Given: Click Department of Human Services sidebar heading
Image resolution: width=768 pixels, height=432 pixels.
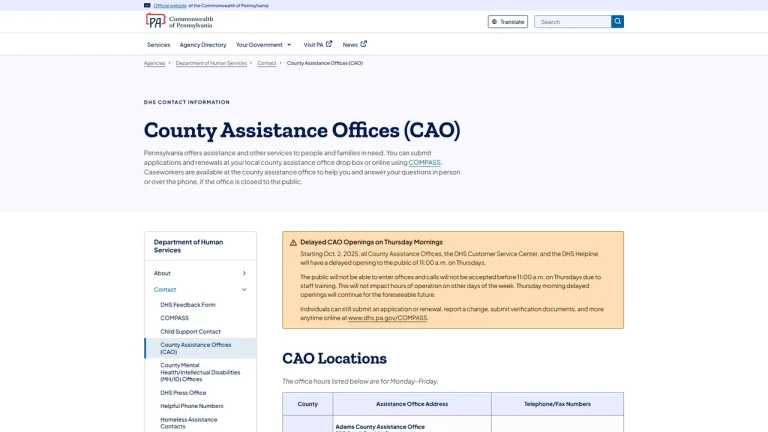Looking at the screenshot, I should [x=188, y=246].
